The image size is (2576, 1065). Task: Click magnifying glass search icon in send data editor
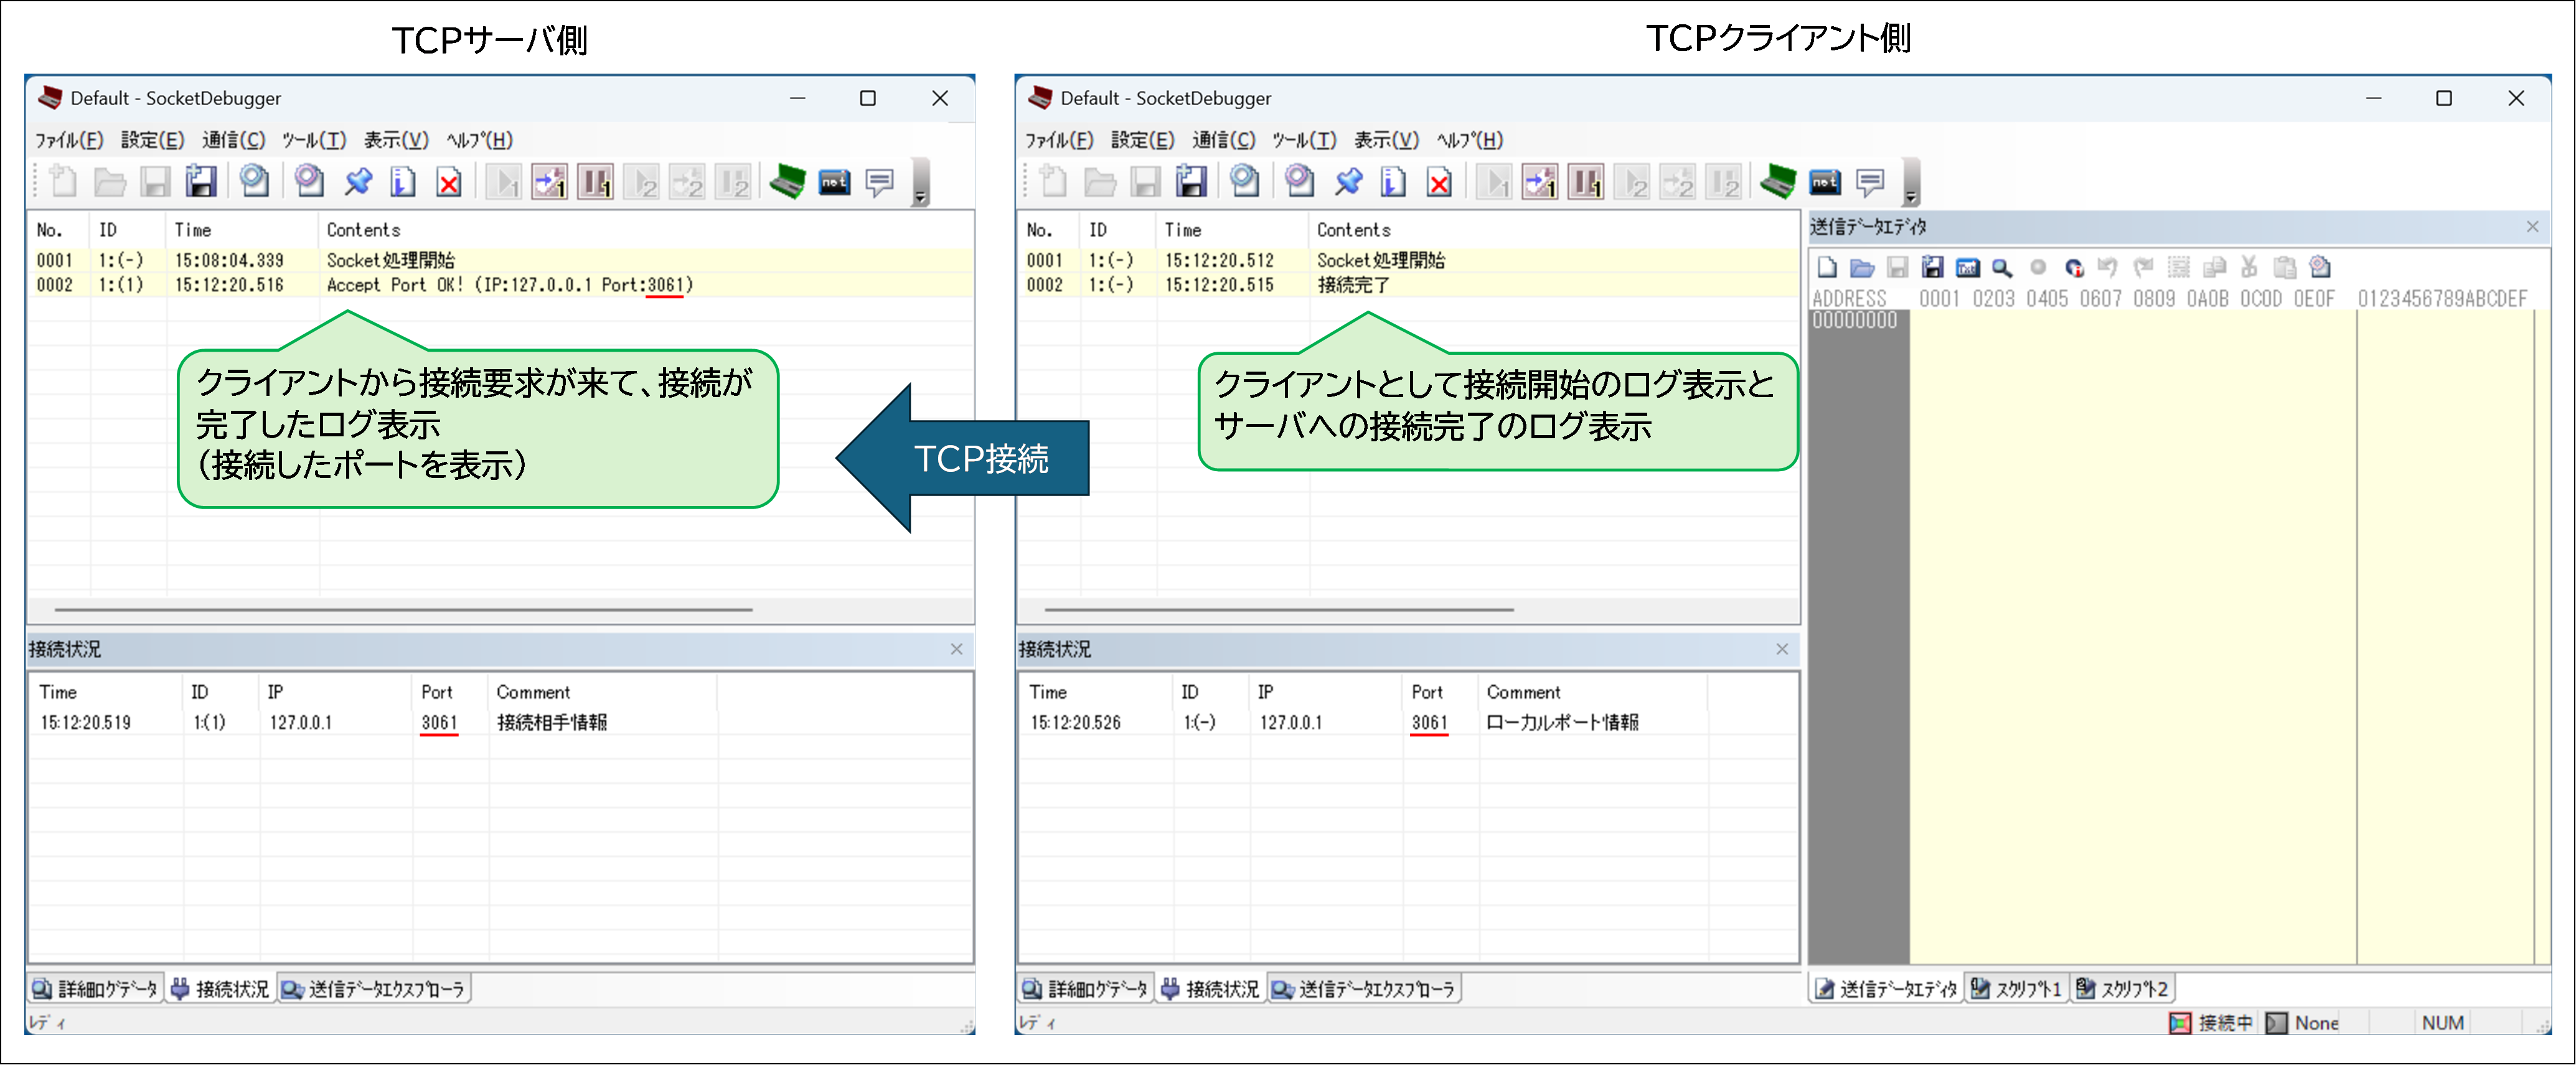(x=2001, y=268)
